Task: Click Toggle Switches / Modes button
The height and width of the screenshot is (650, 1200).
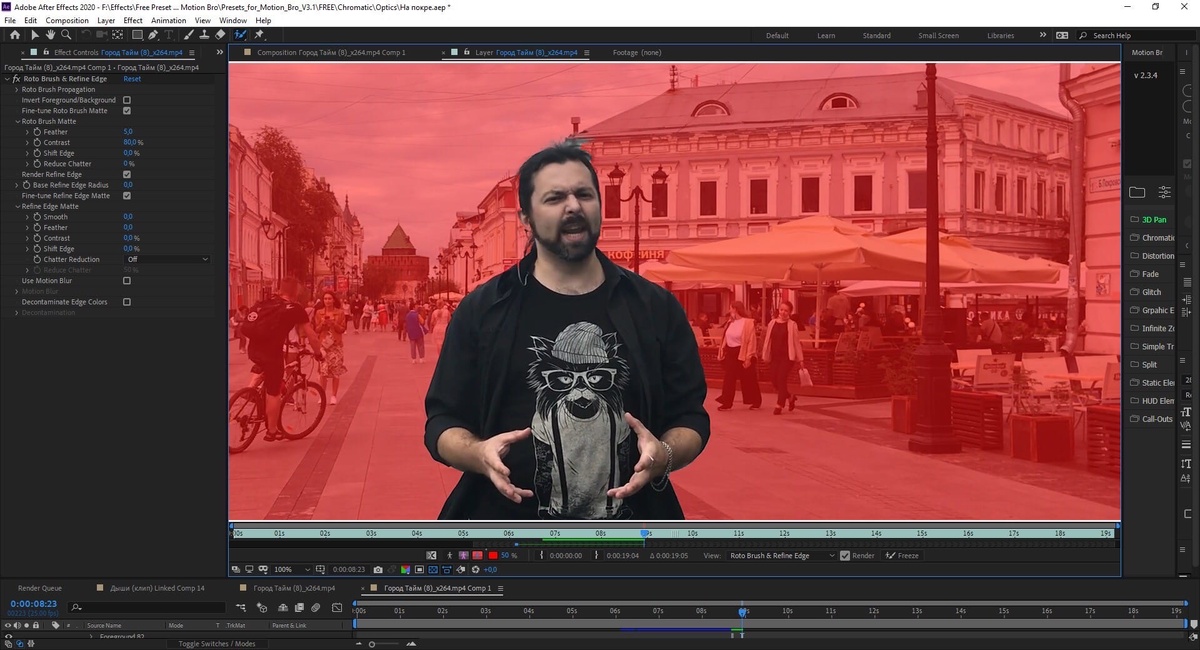Action: (217, 644)
